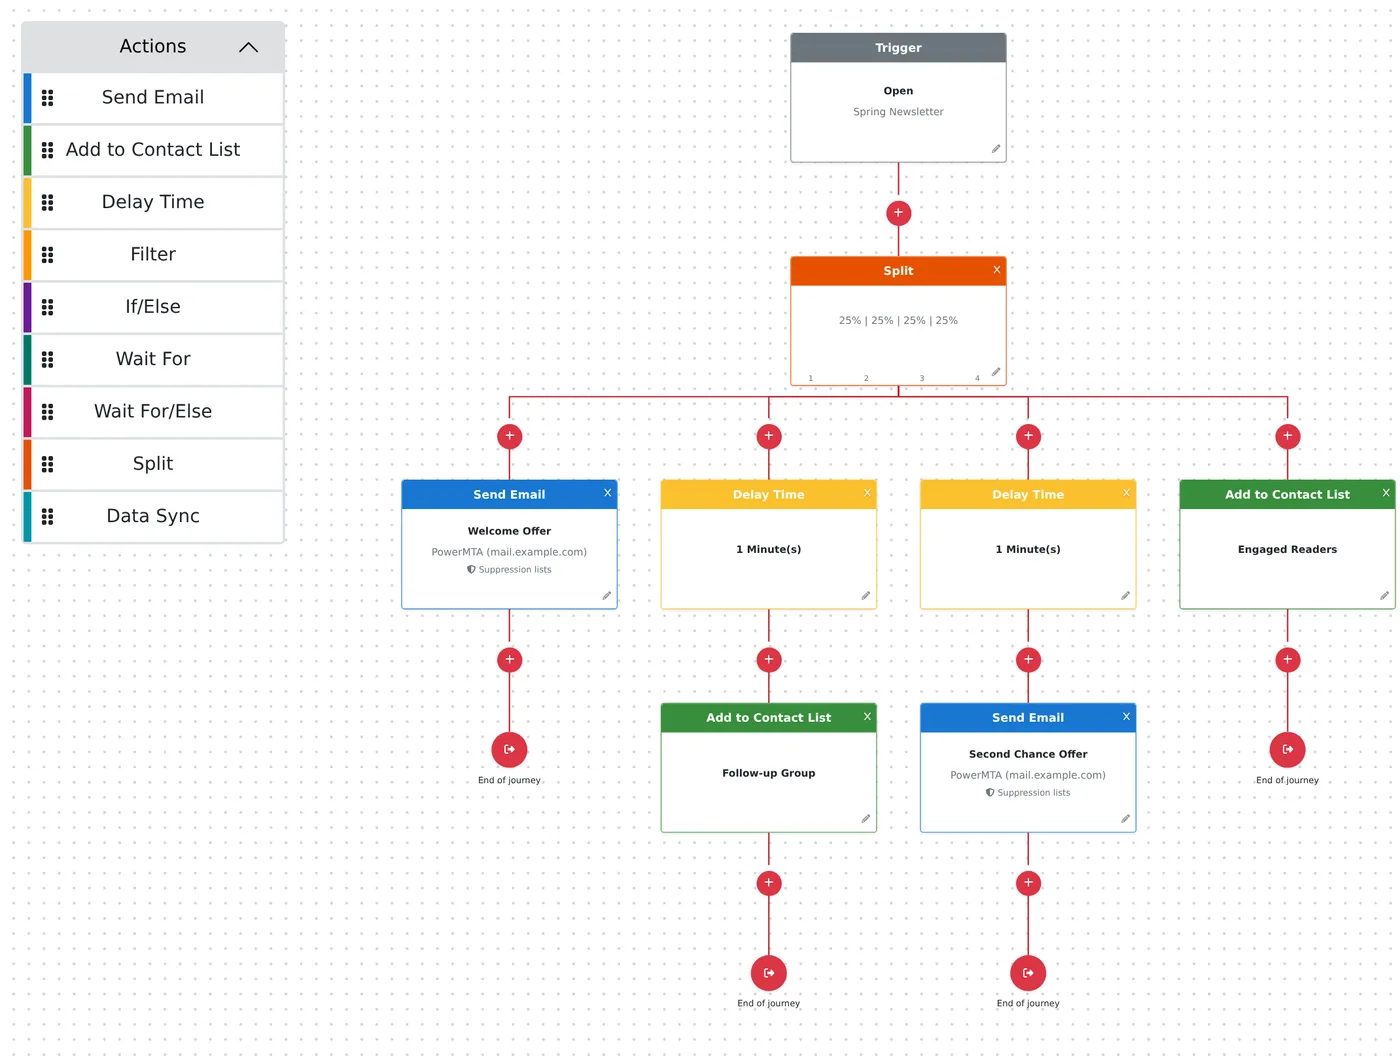Viewport: 1400px width, 1060px height.
Task: Remove Delay Time node above Second Chance Offer
Action: [x=1126, y=493]
